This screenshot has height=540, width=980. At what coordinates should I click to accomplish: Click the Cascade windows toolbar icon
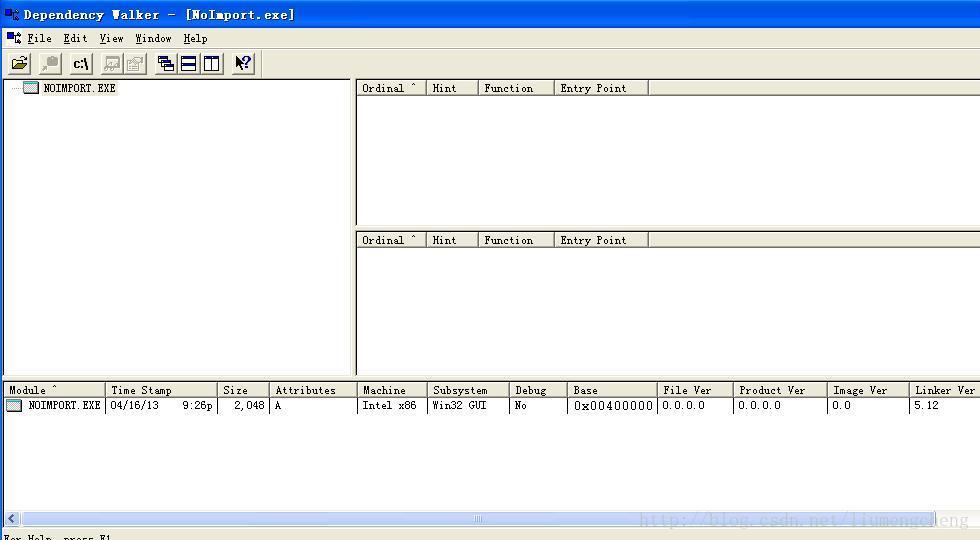point(166,63)
